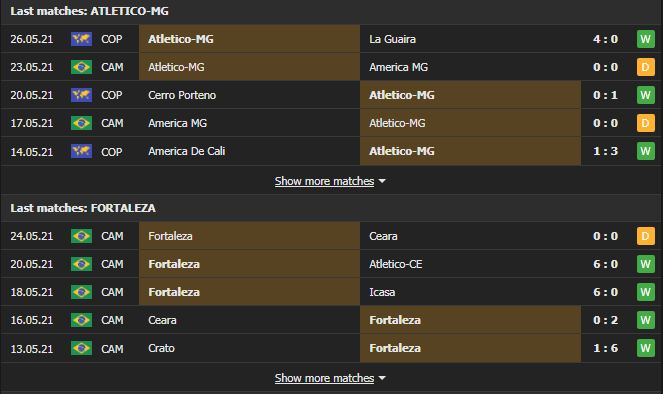The height and width of the screenshot is (394, 663).
Task: Expand Show more matches under Fortaleza
Action: pyautogui.click(x=324, y=378)
